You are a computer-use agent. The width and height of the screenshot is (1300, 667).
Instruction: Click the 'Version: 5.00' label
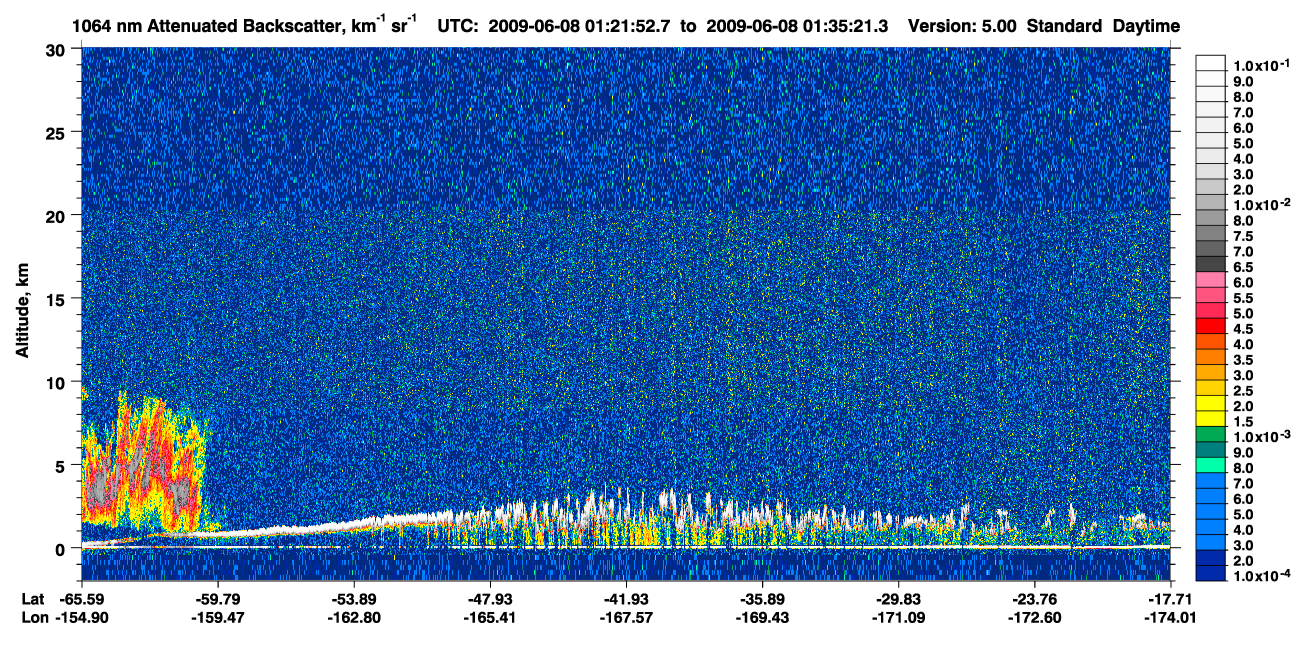click(x=961, y=26)
